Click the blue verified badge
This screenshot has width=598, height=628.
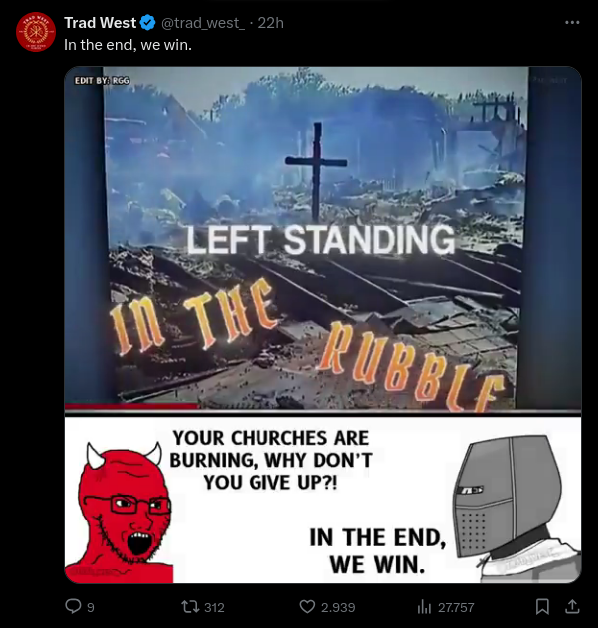tap(148, 23)
